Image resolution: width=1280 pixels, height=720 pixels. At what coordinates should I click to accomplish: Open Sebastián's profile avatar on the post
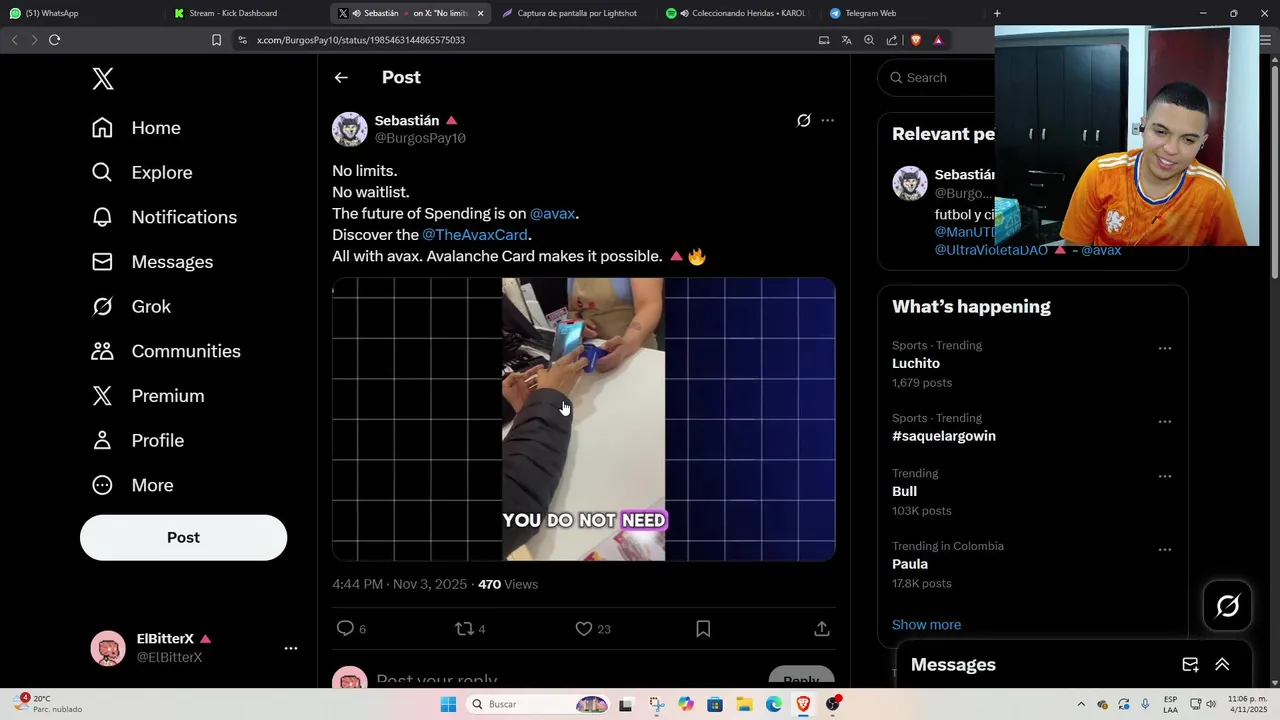350,129
